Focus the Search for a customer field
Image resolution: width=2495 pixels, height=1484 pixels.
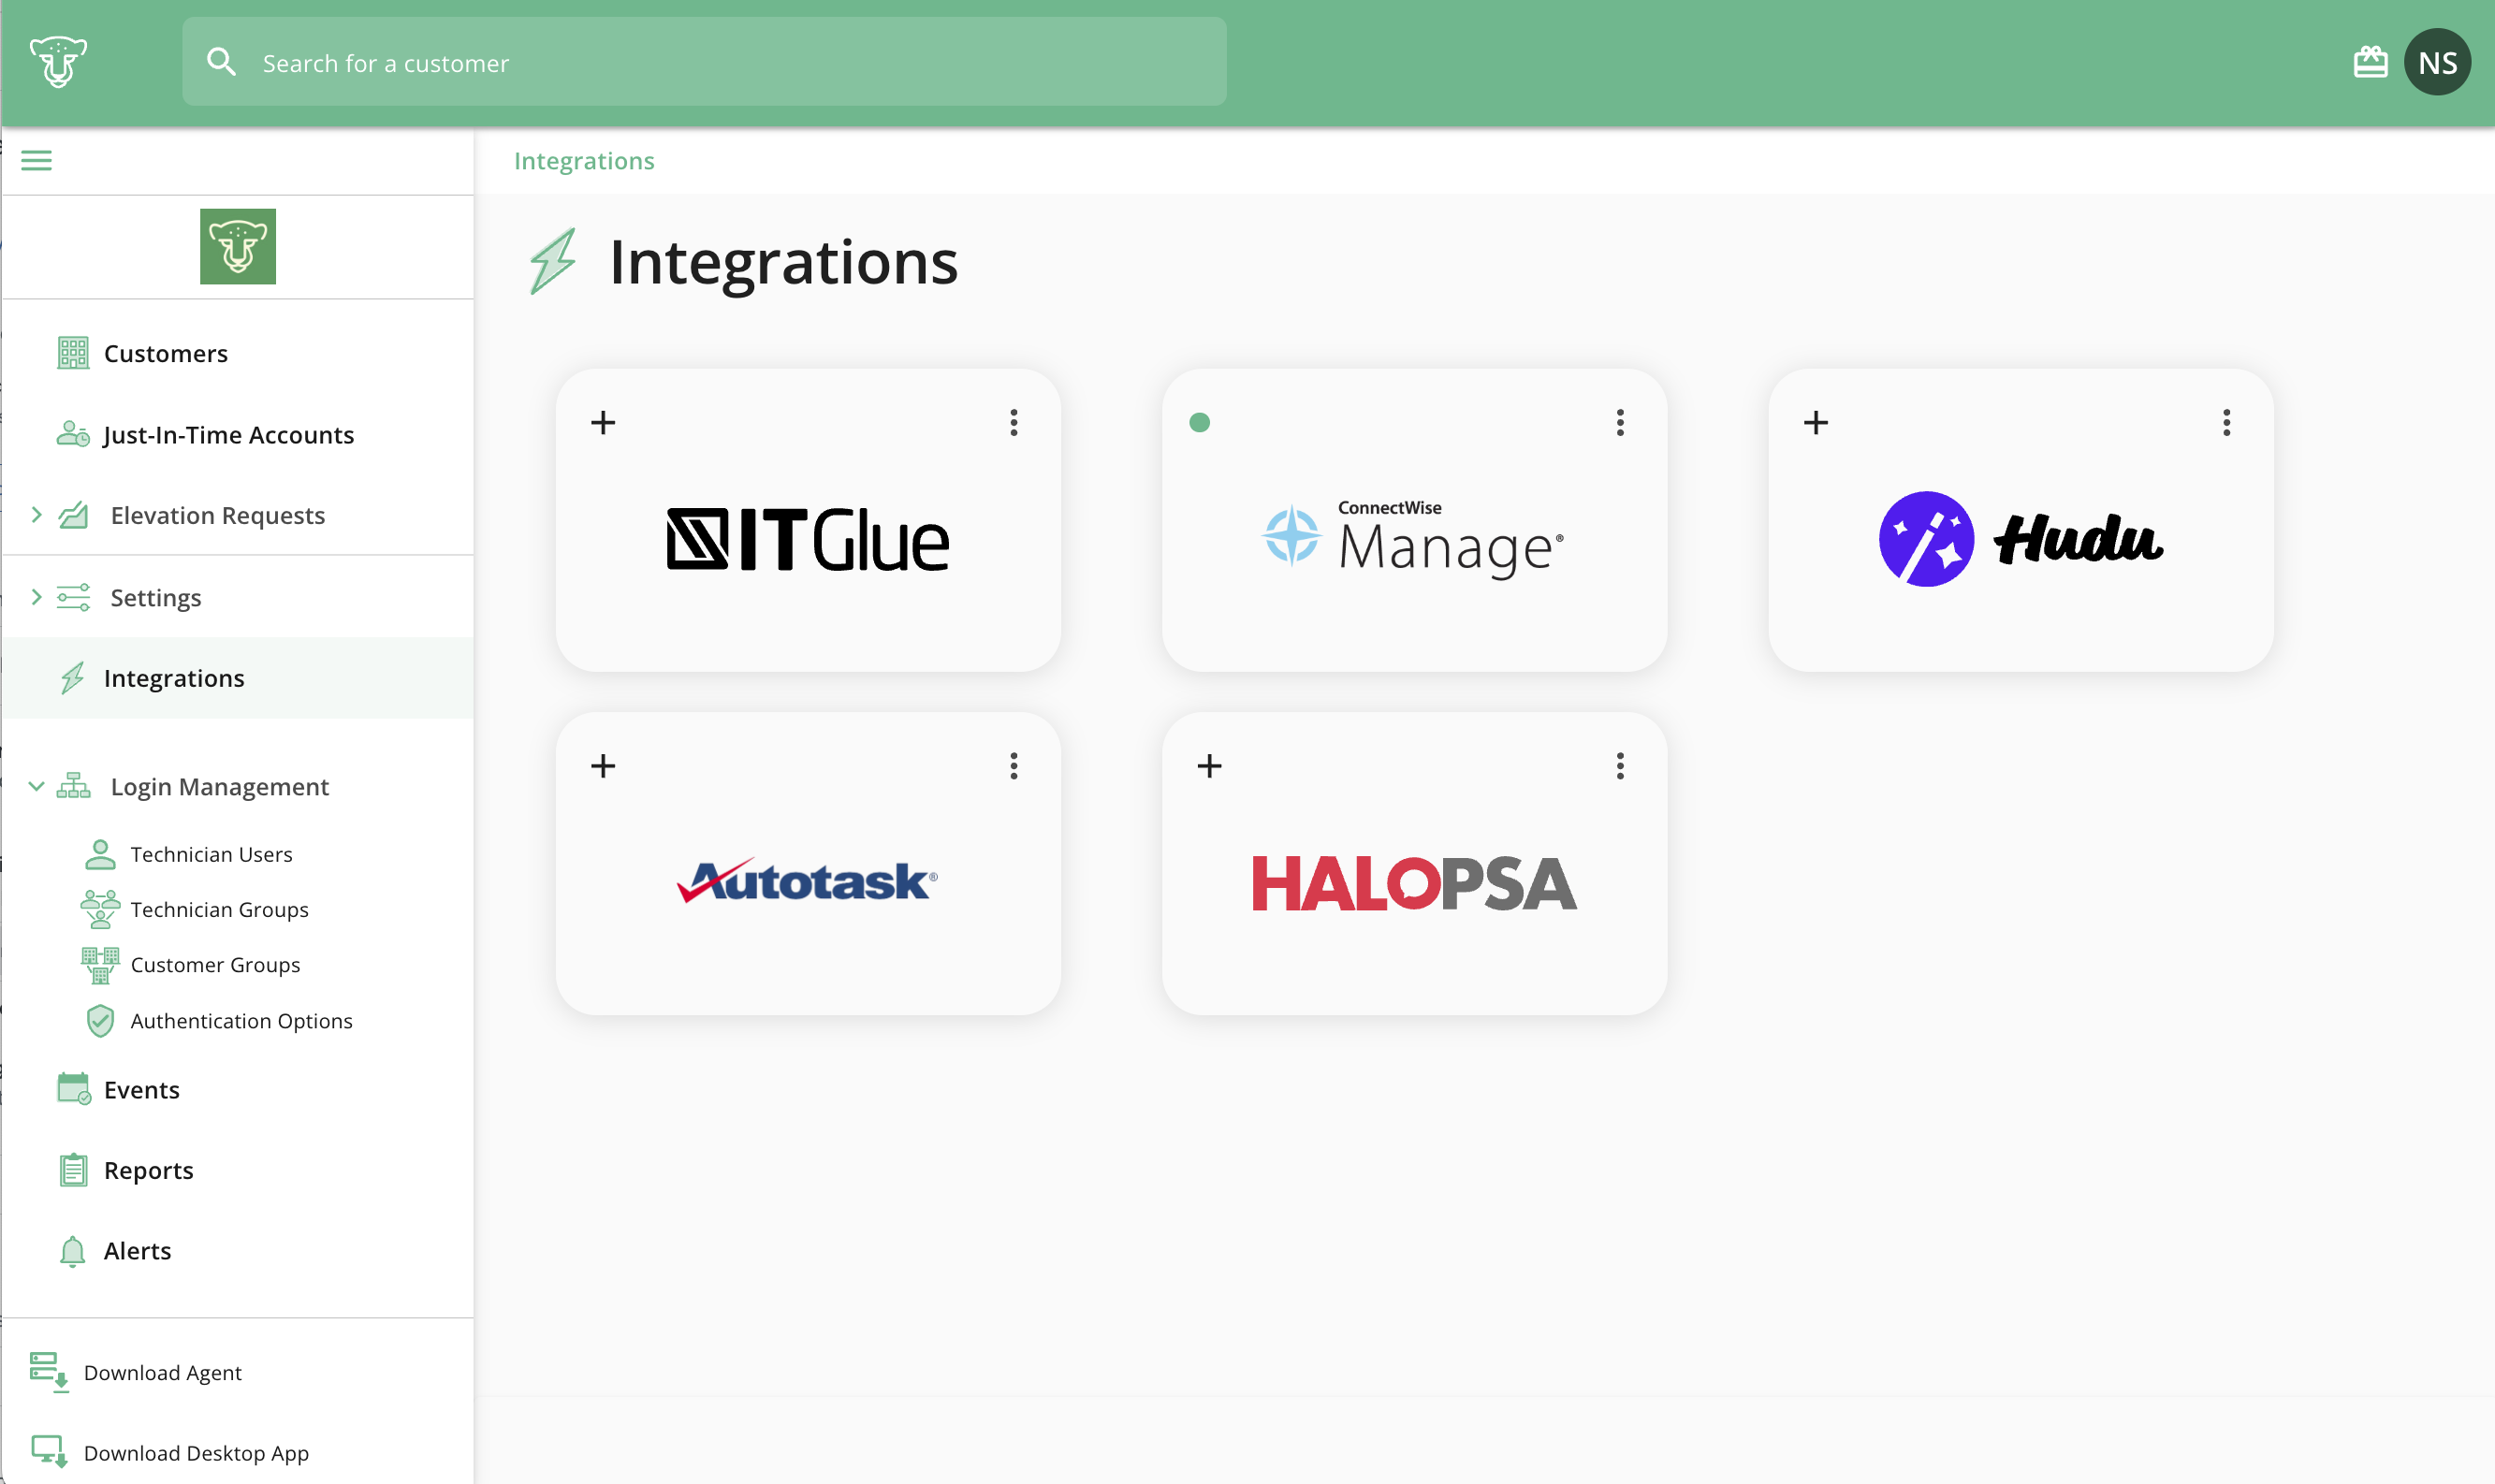point(704,62)
